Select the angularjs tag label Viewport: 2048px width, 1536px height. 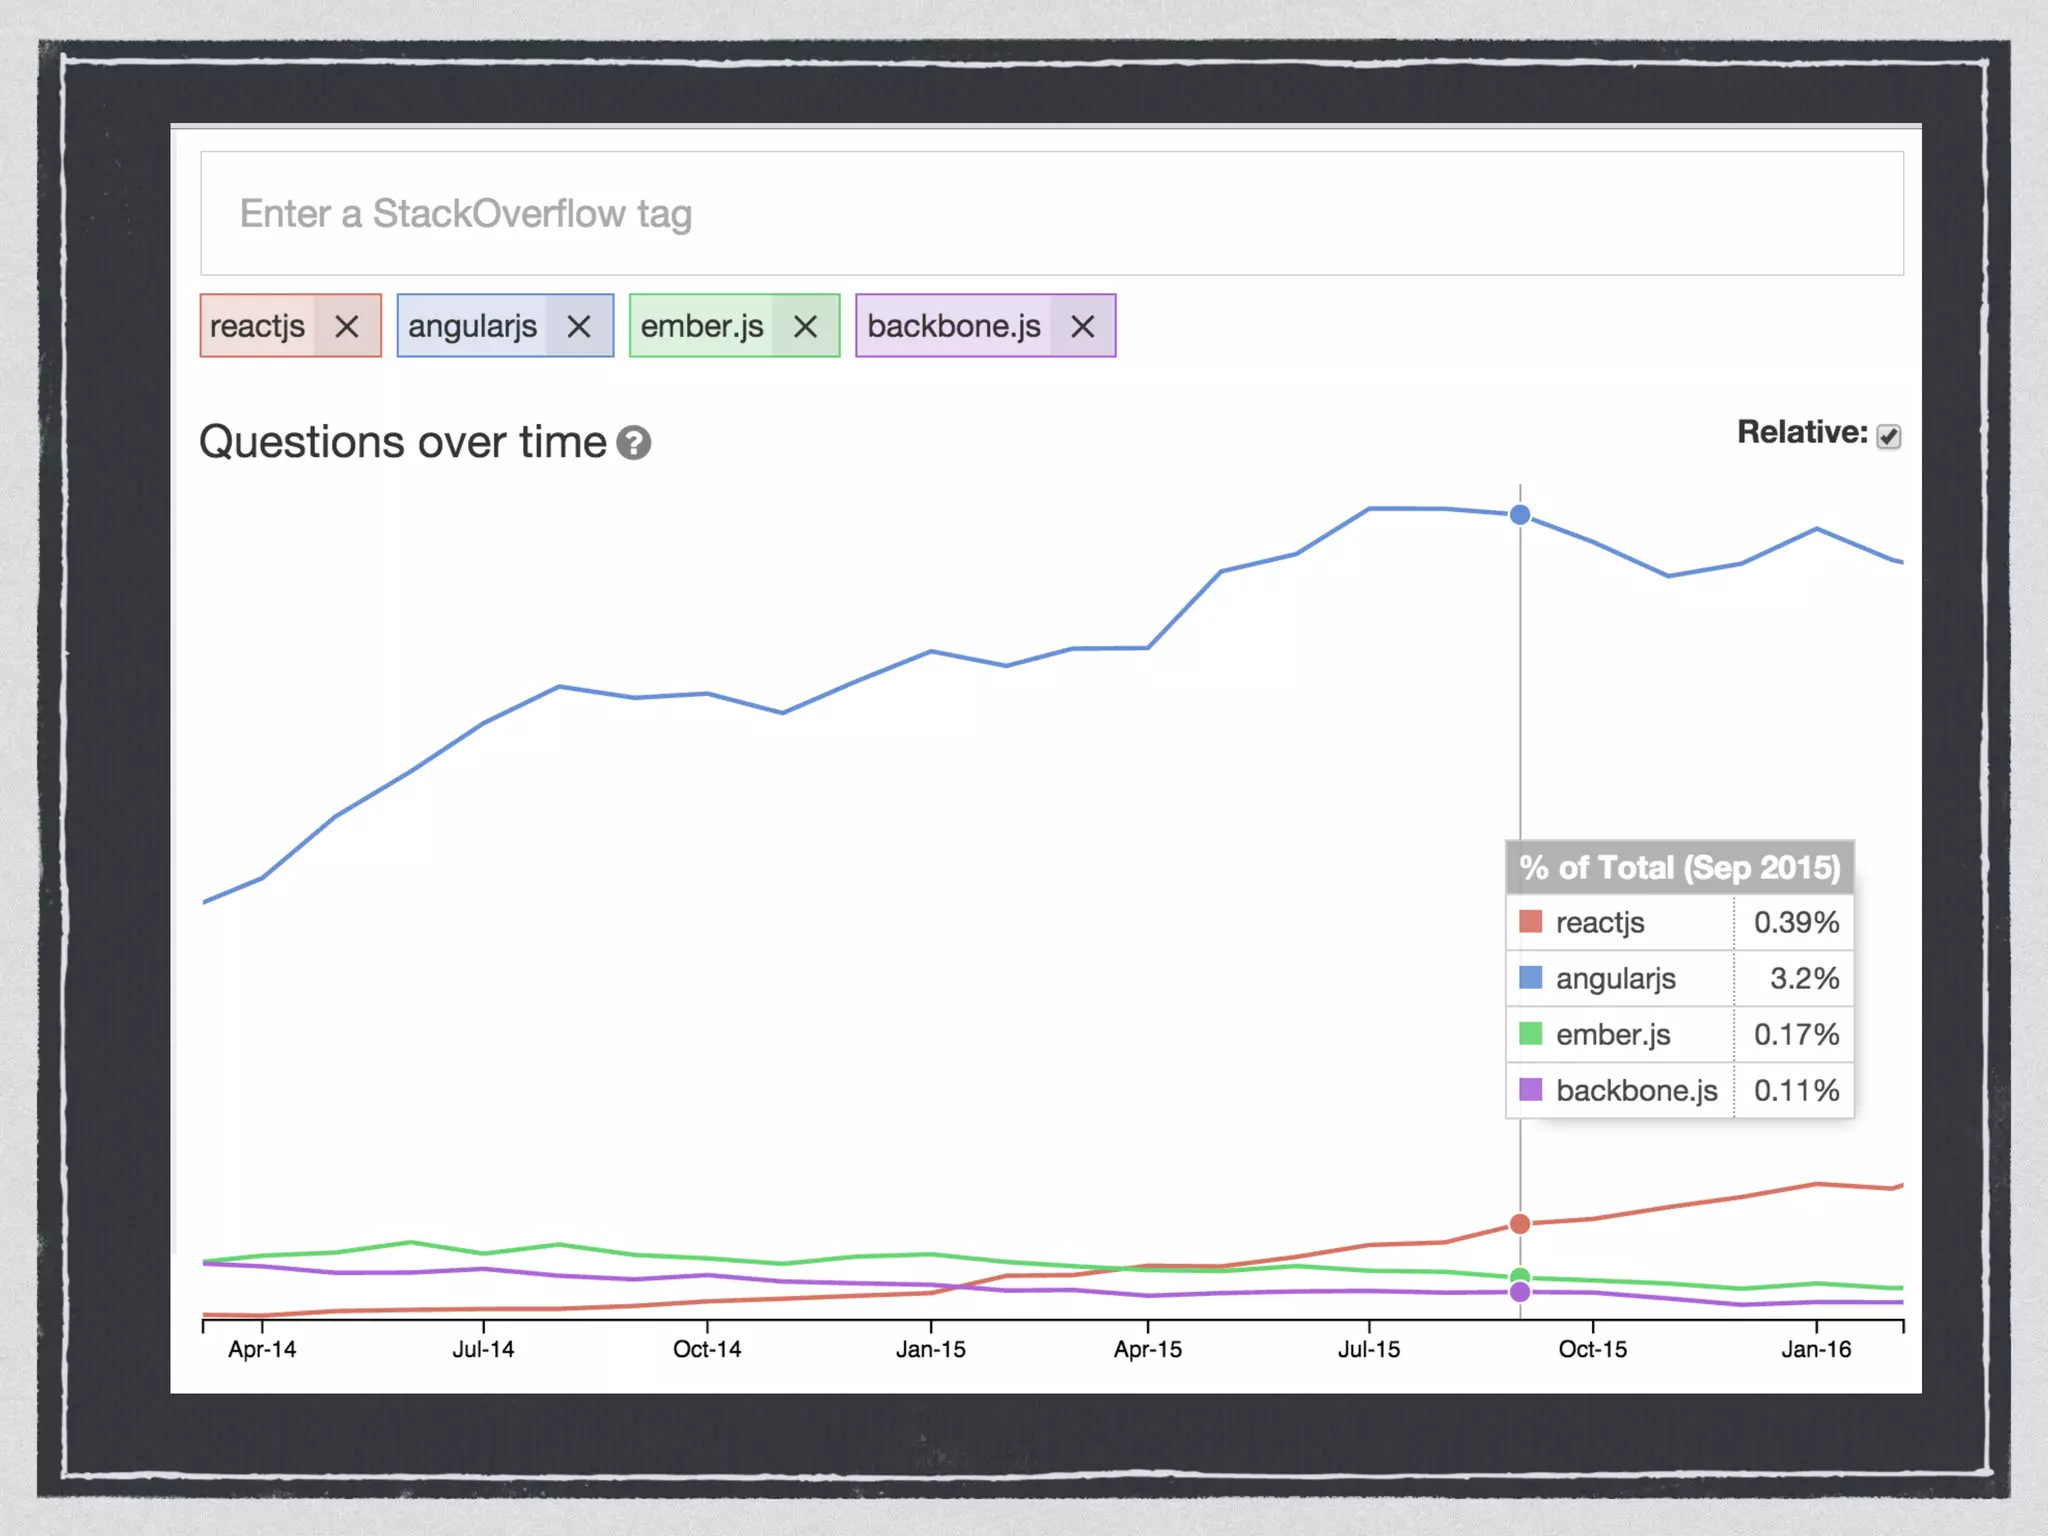click(472, 326)
